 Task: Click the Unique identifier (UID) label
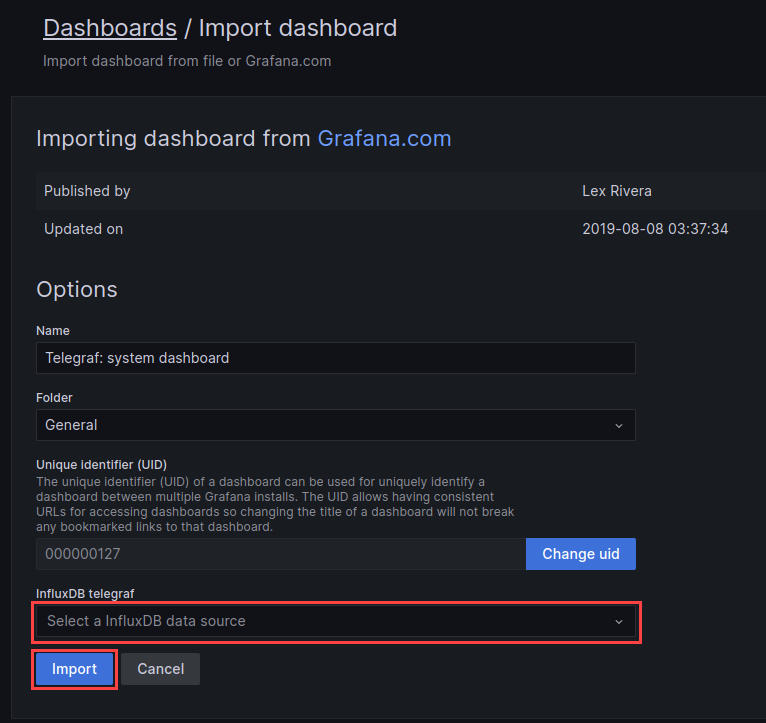(102, 465)
